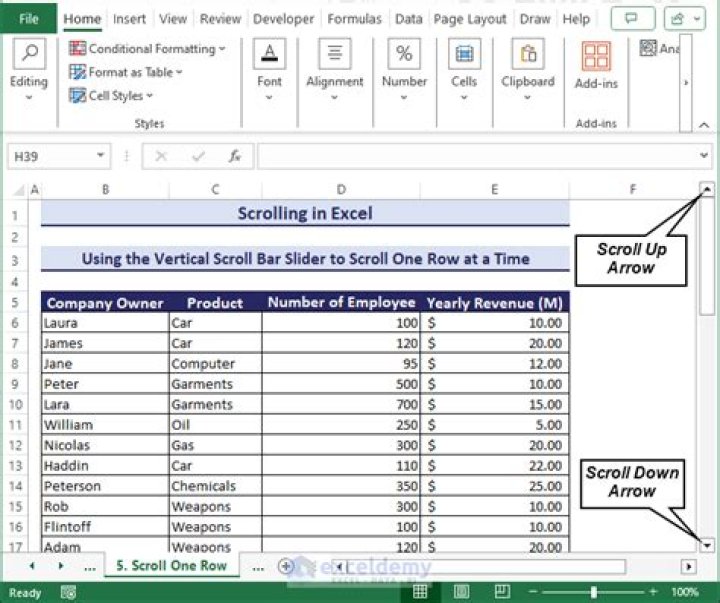Click the Select All corner triangle
This screenshot has height=603, width=720.
pos(17,190)
